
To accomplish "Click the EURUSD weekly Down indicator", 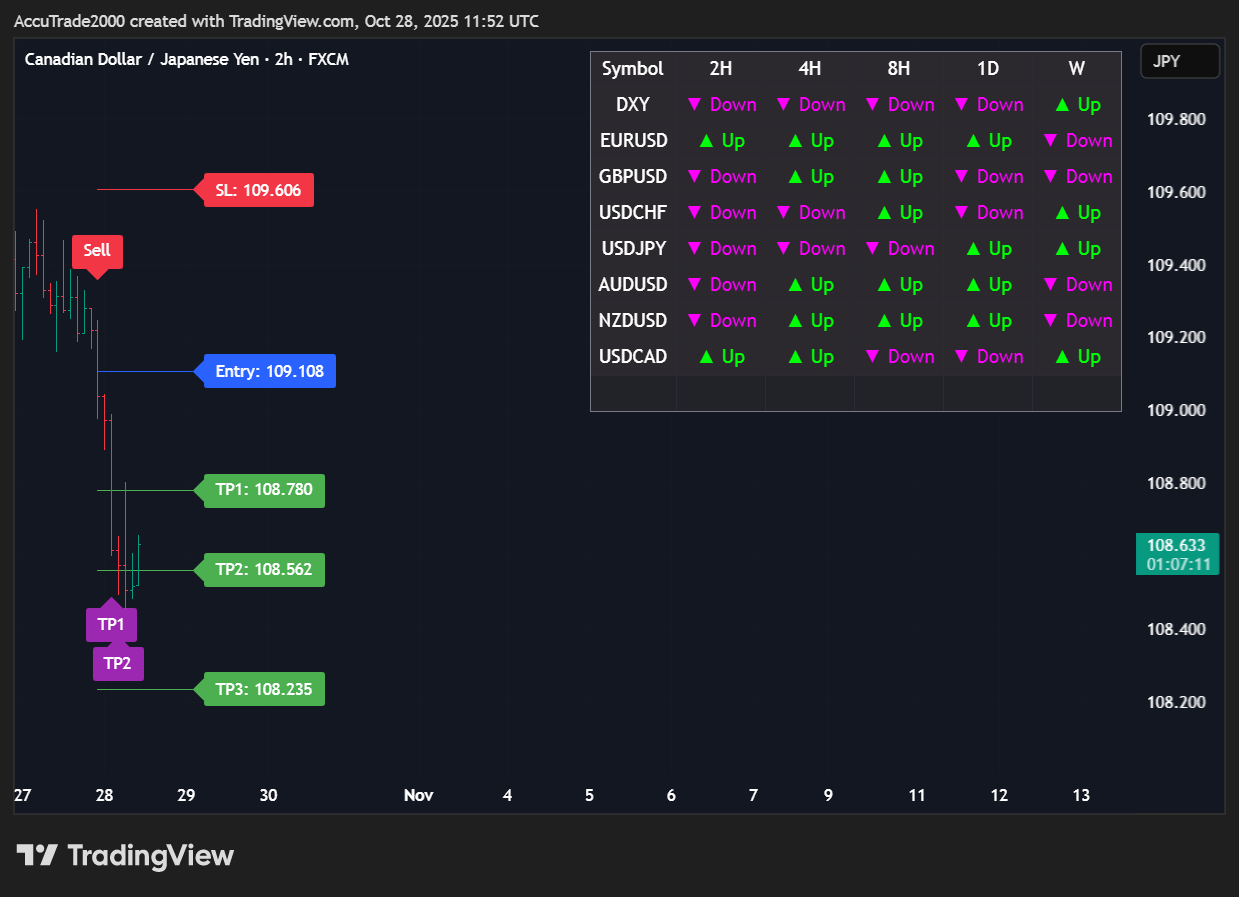I will point(1076,141).
